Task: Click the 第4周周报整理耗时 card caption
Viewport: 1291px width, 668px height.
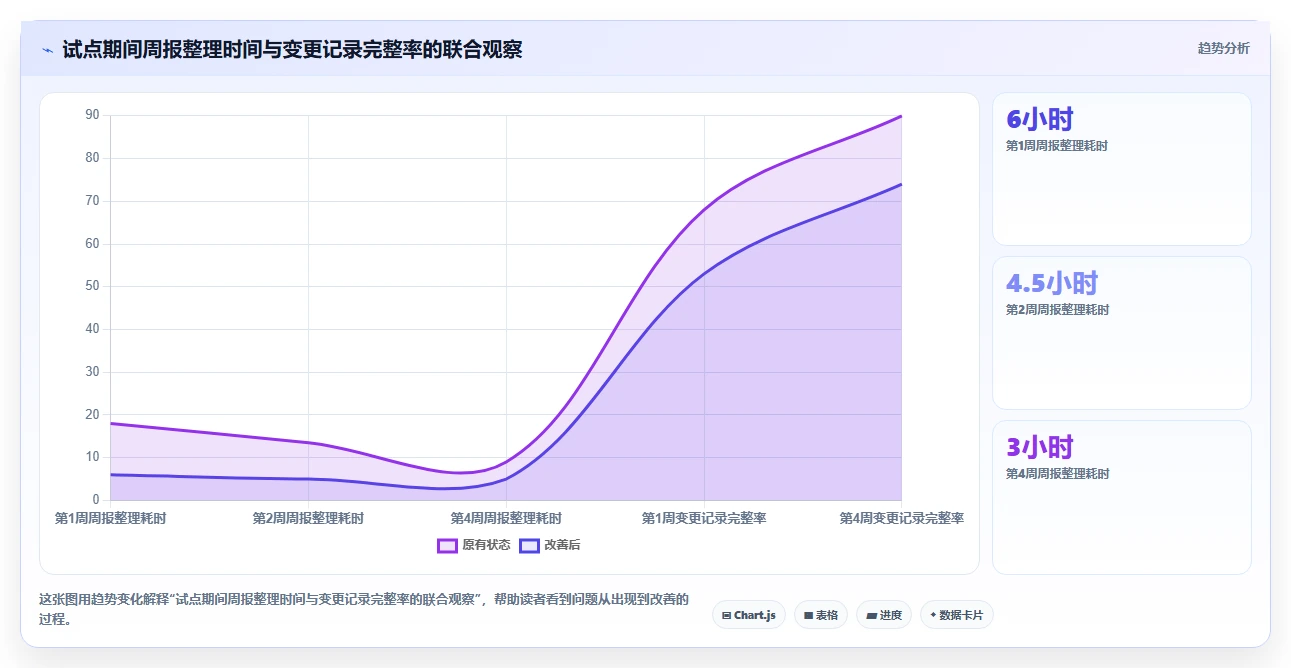Action: [1057, 474]
